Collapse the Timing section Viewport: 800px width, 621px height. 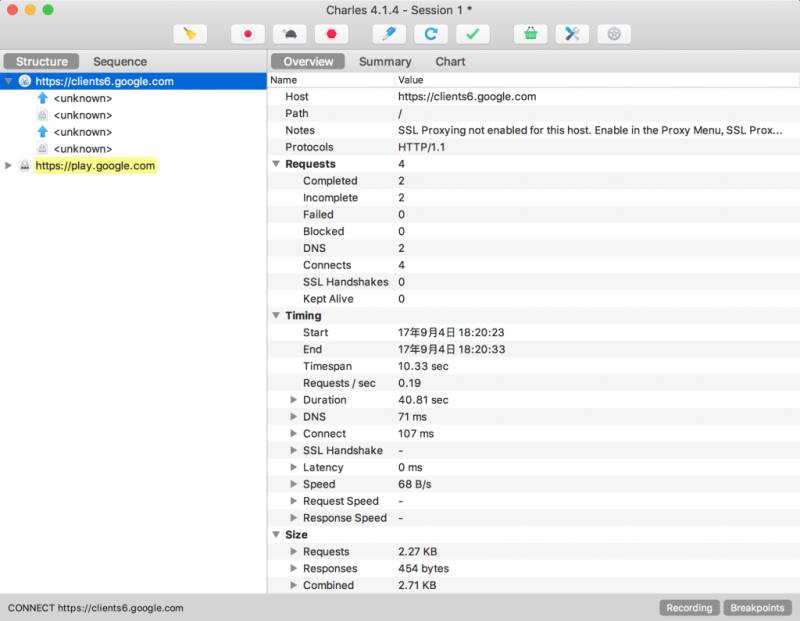(x=276, y=315)
